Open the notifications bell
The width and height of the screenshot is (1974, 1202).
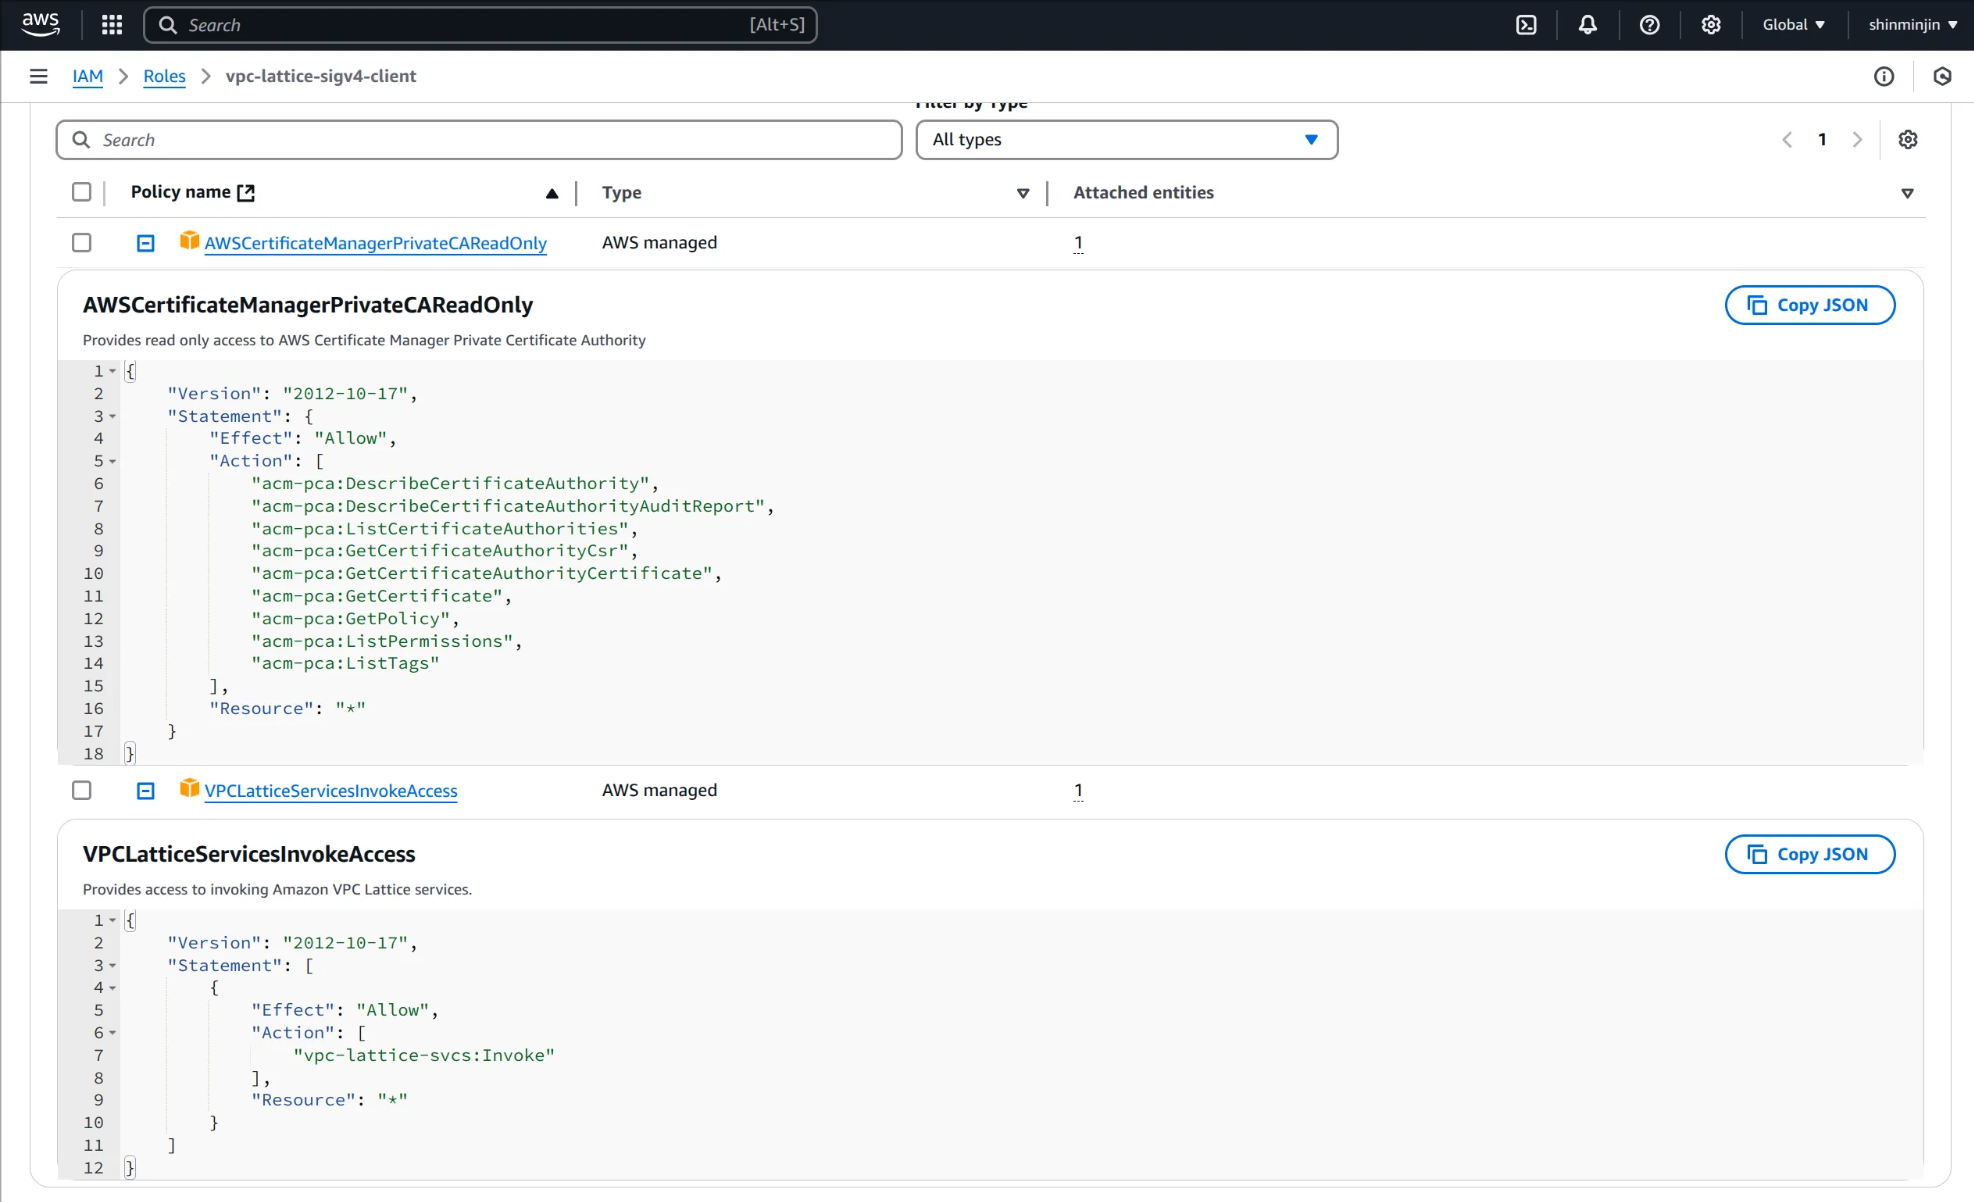(x=1588, y=25)
